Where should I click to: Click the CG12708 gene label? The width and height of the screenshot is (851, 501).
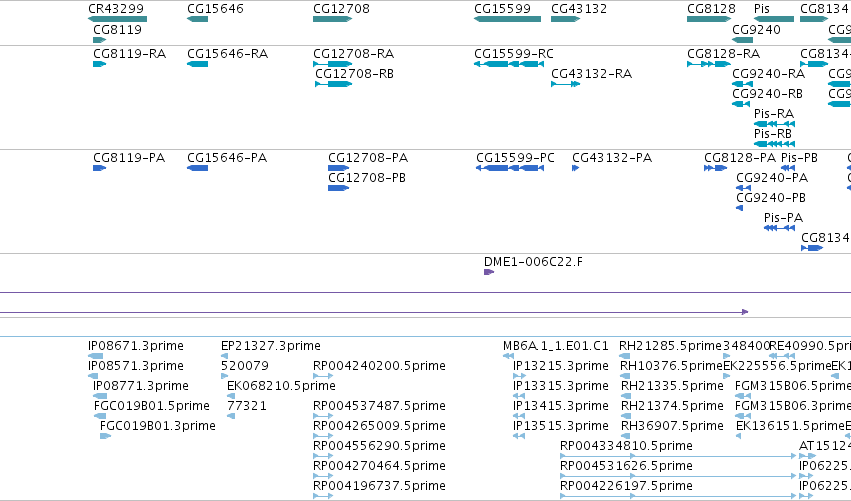(341, 9)
